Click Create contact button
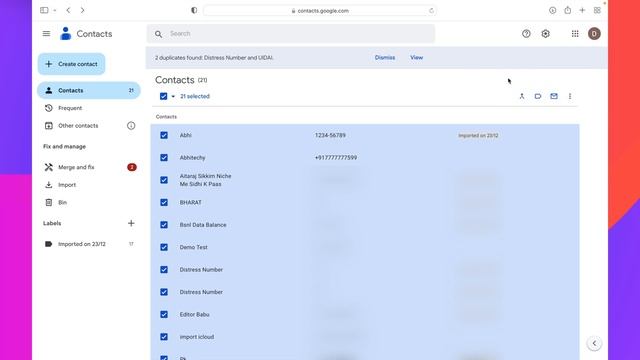Screen dimensions: 640x360 pyautogui.click(x=71, y=64)
